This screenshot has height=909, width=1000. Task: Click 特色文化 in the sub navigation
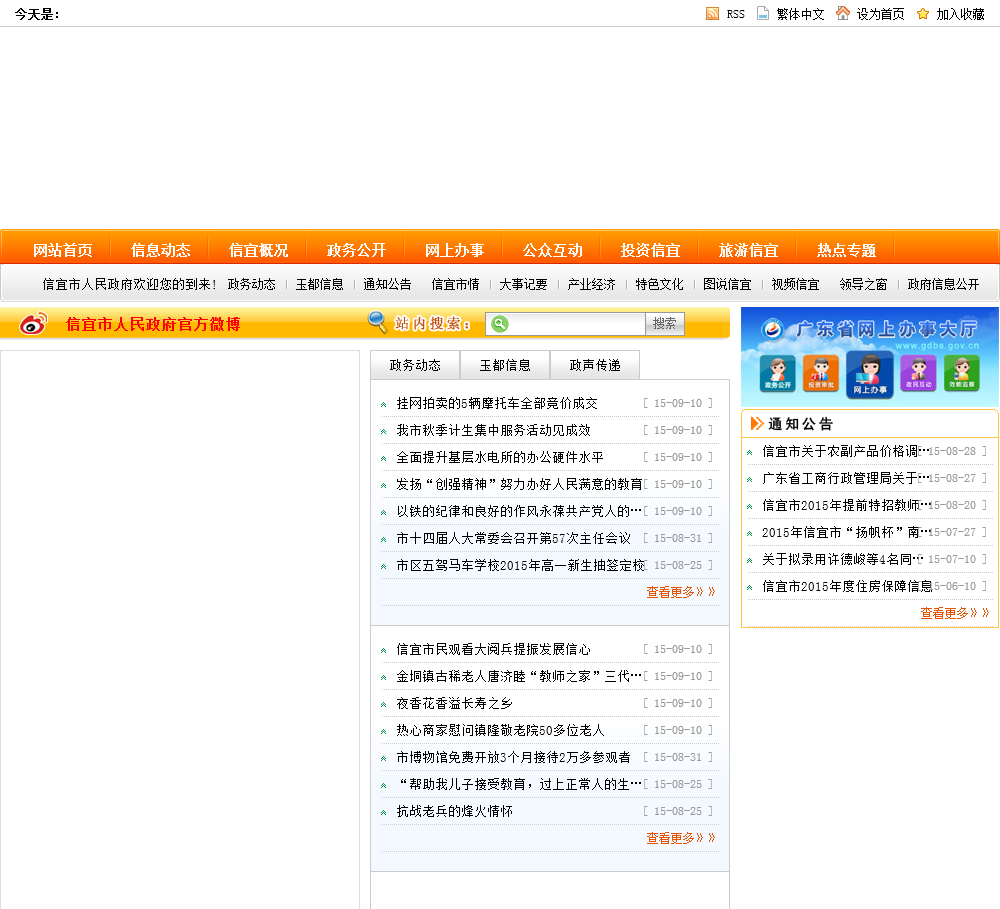coord(659,284)
